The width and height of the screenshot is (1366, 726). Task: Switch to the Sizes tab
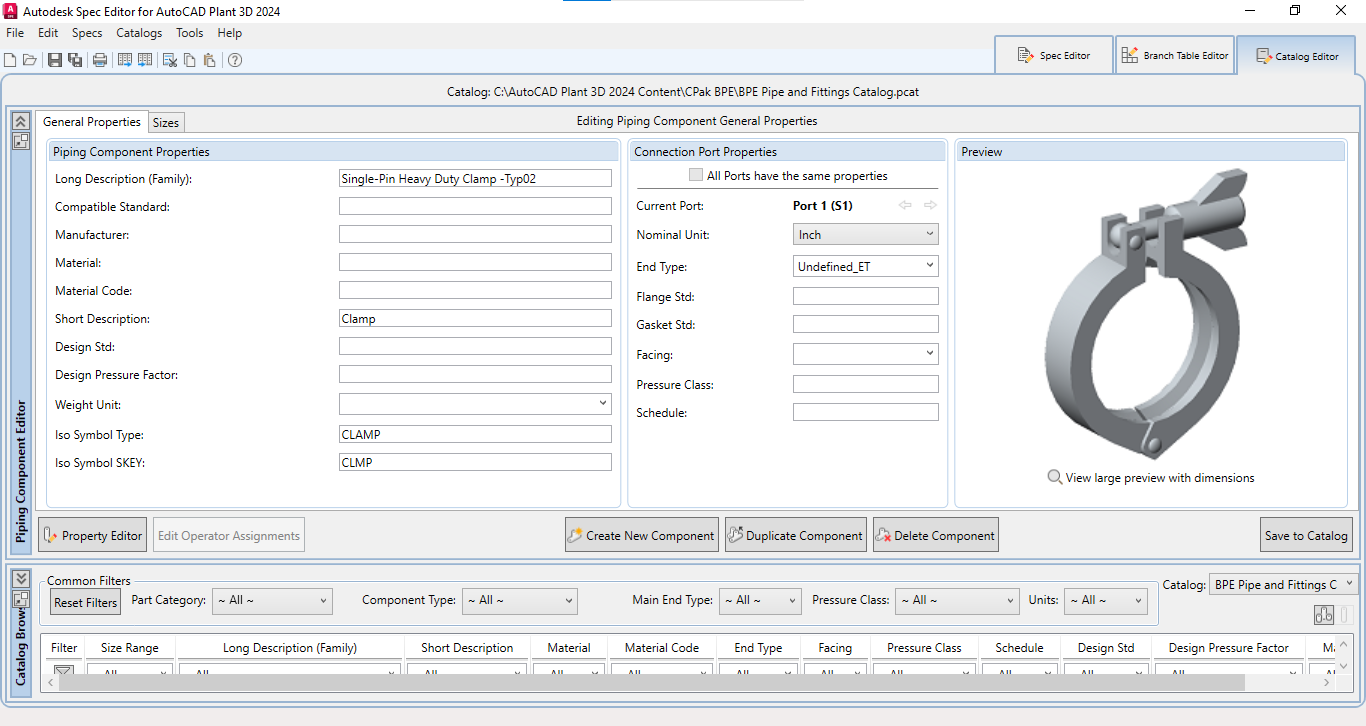166,123
